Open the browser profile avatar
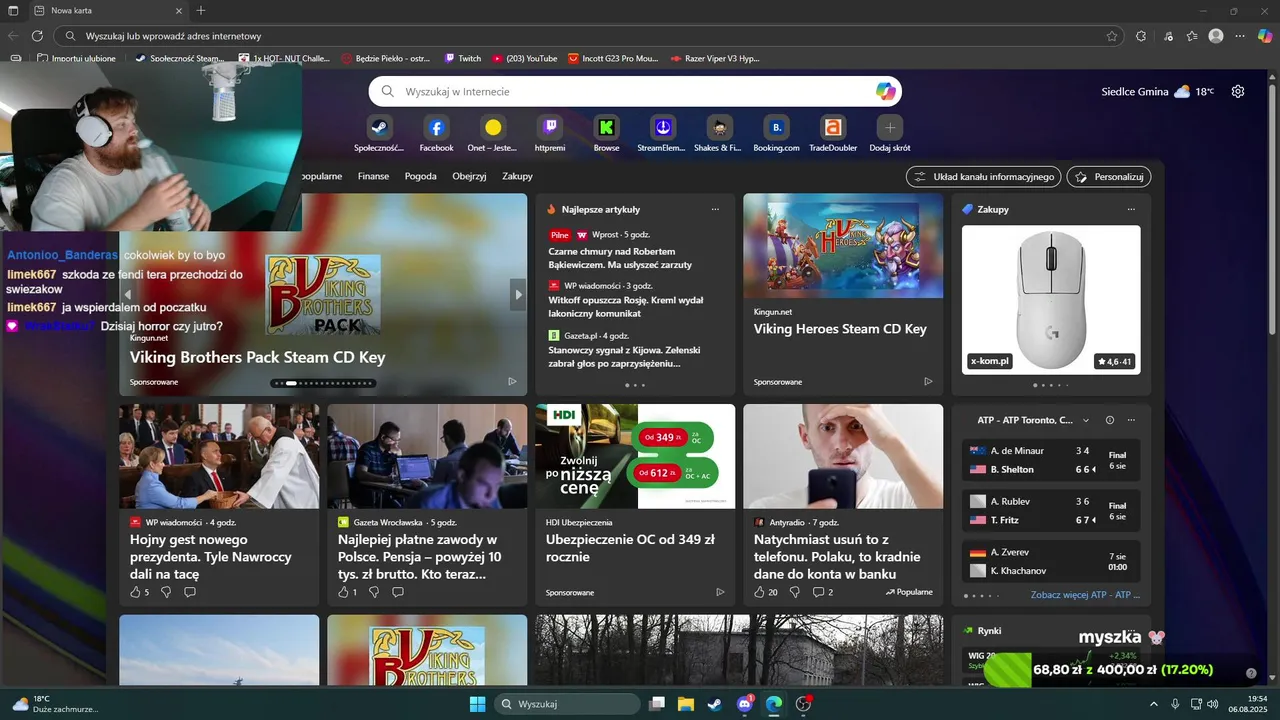1280x720 pixels. 1216,36
